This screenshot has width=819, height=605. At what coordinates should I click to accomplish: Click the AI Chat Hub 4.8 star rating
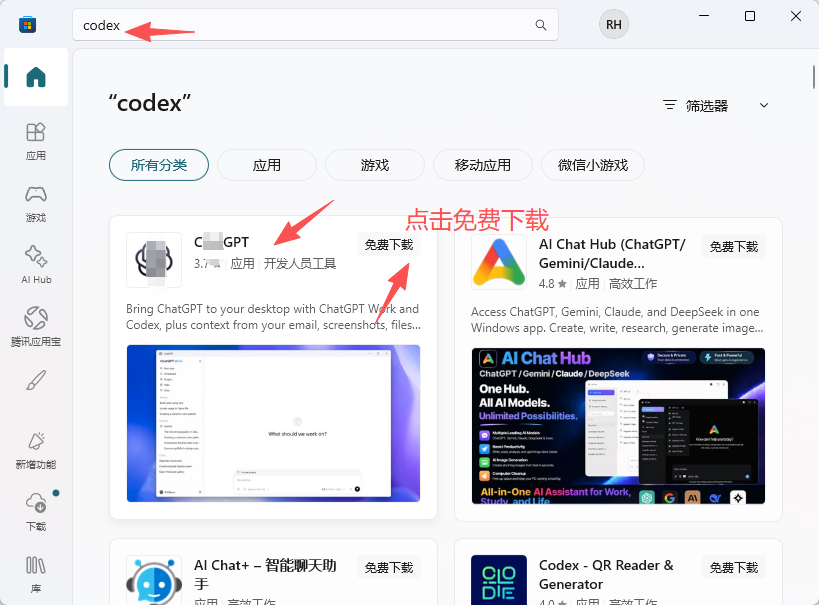tap(553, 284)
